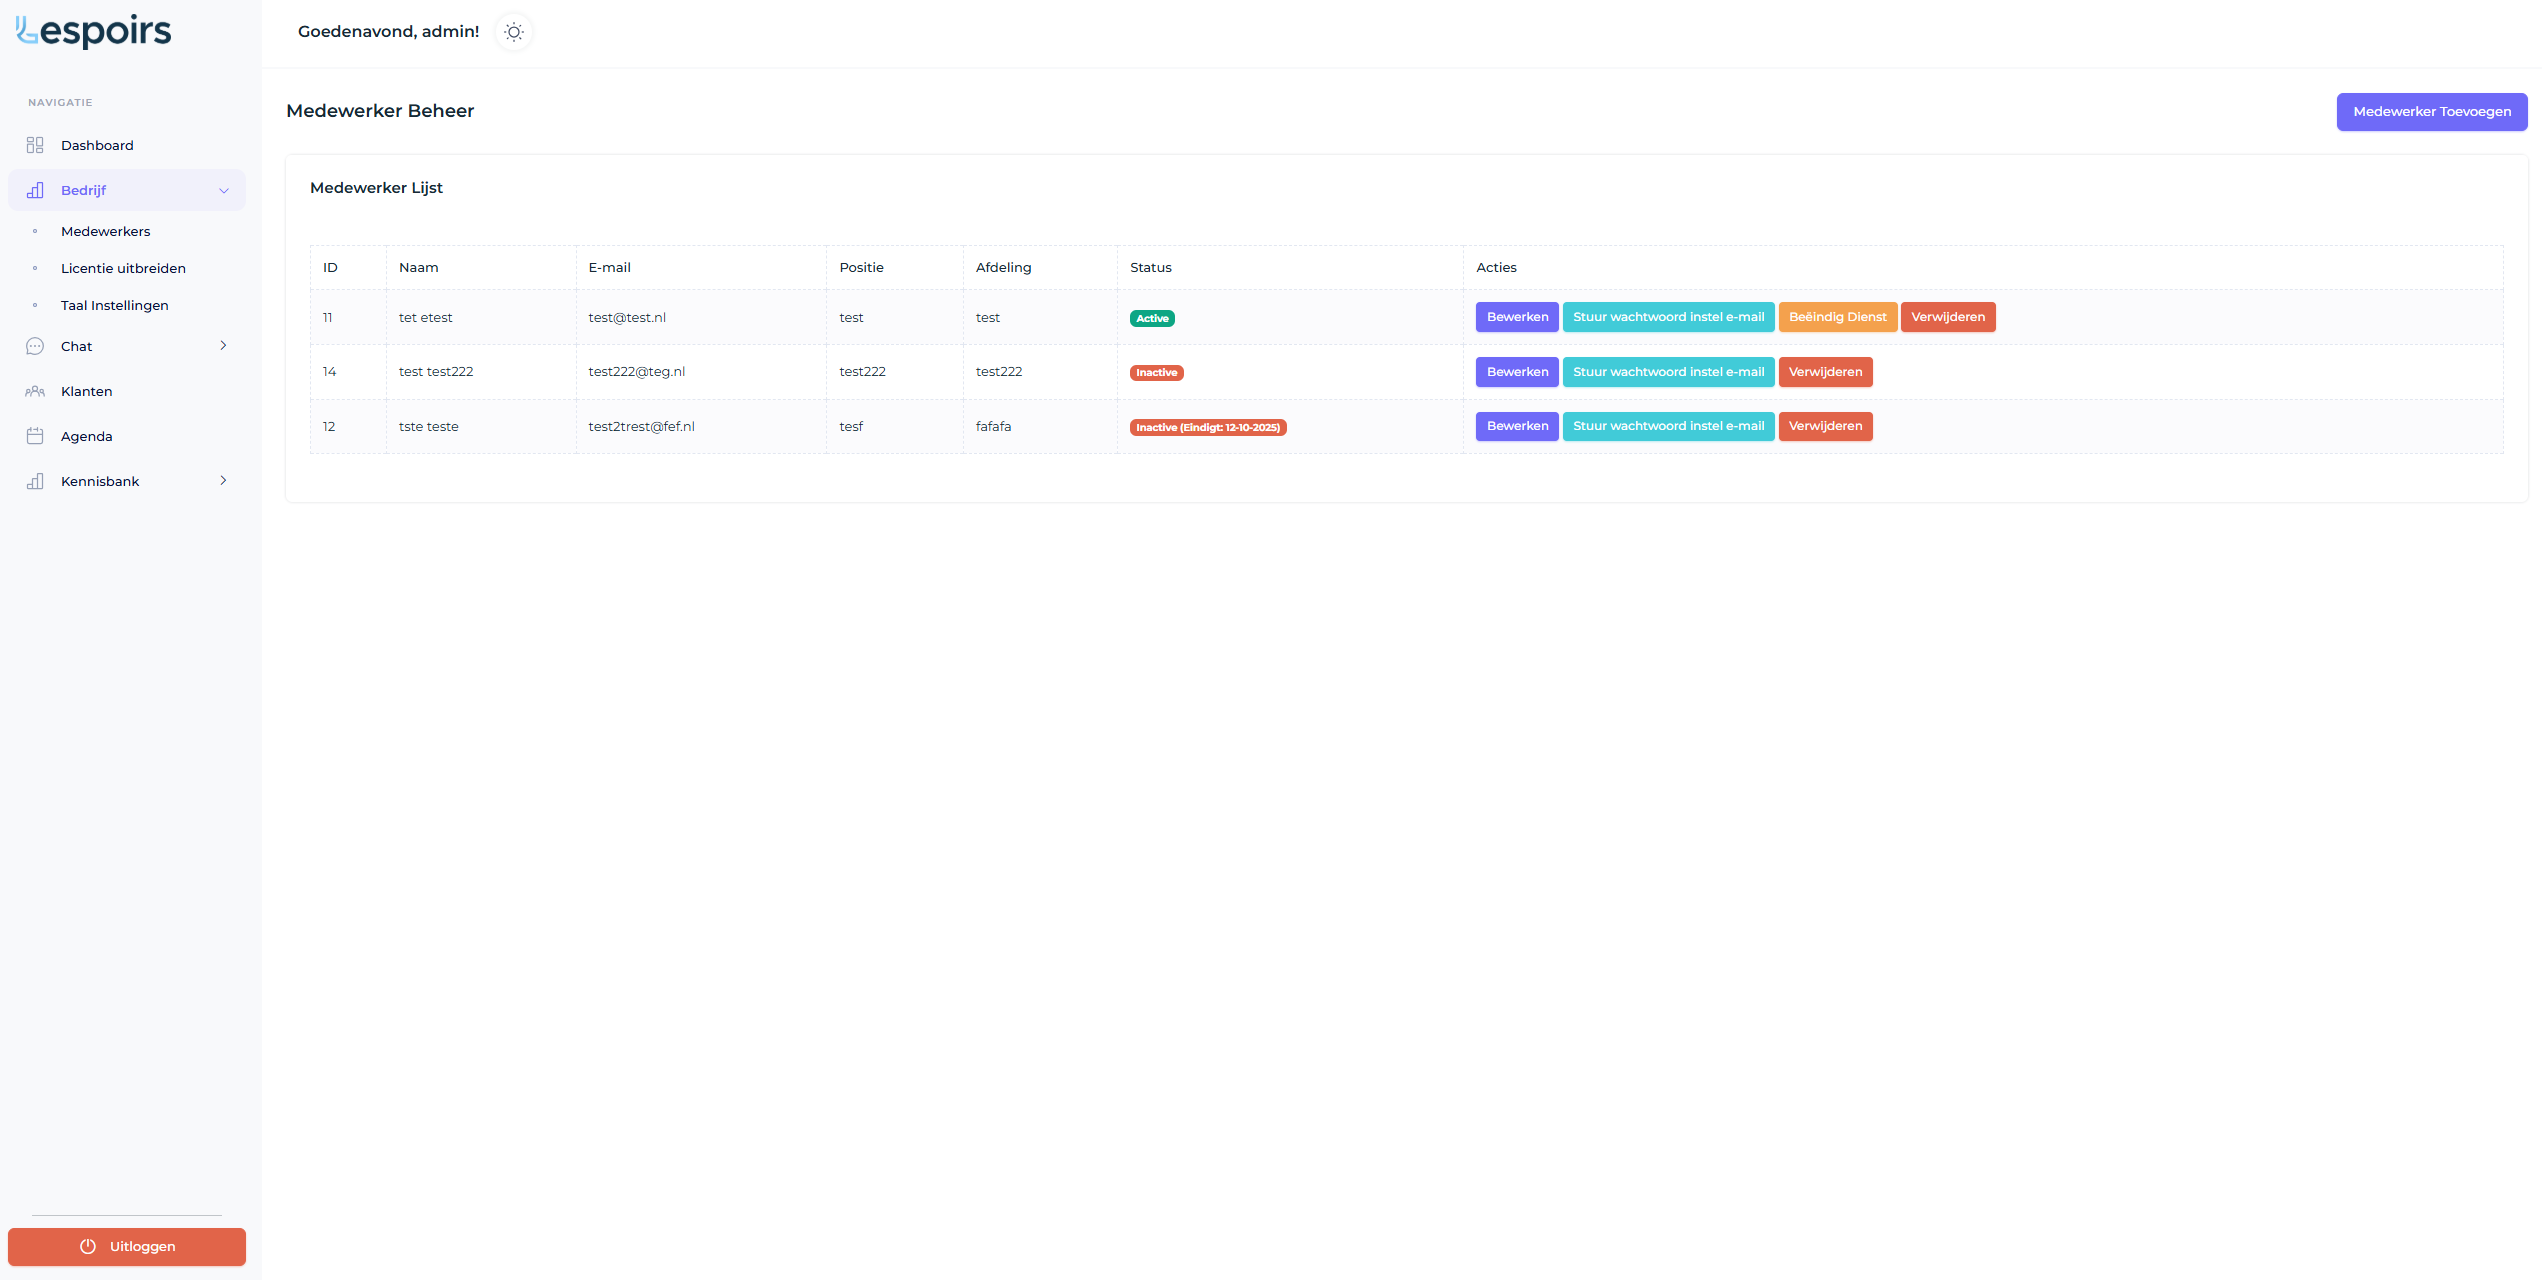Click the Klanten people icon
Screen dimensions: 2542x1280
(35, 391)
